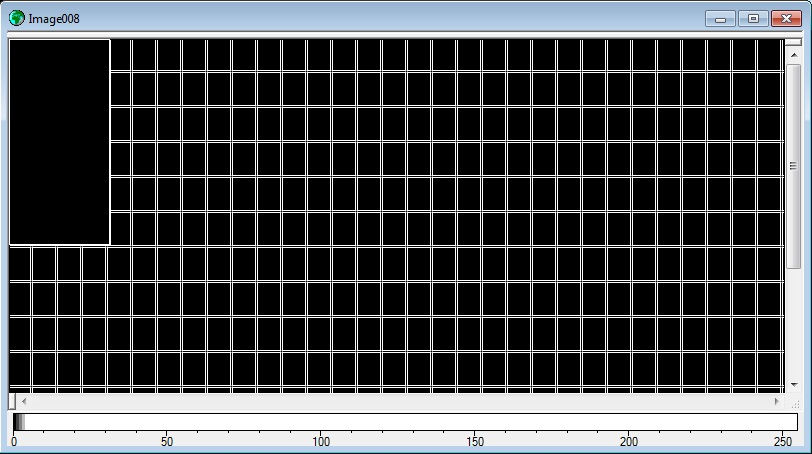812x454 pixels.
Task: Click the 150 mark on the scale
Action: (475, 442)
